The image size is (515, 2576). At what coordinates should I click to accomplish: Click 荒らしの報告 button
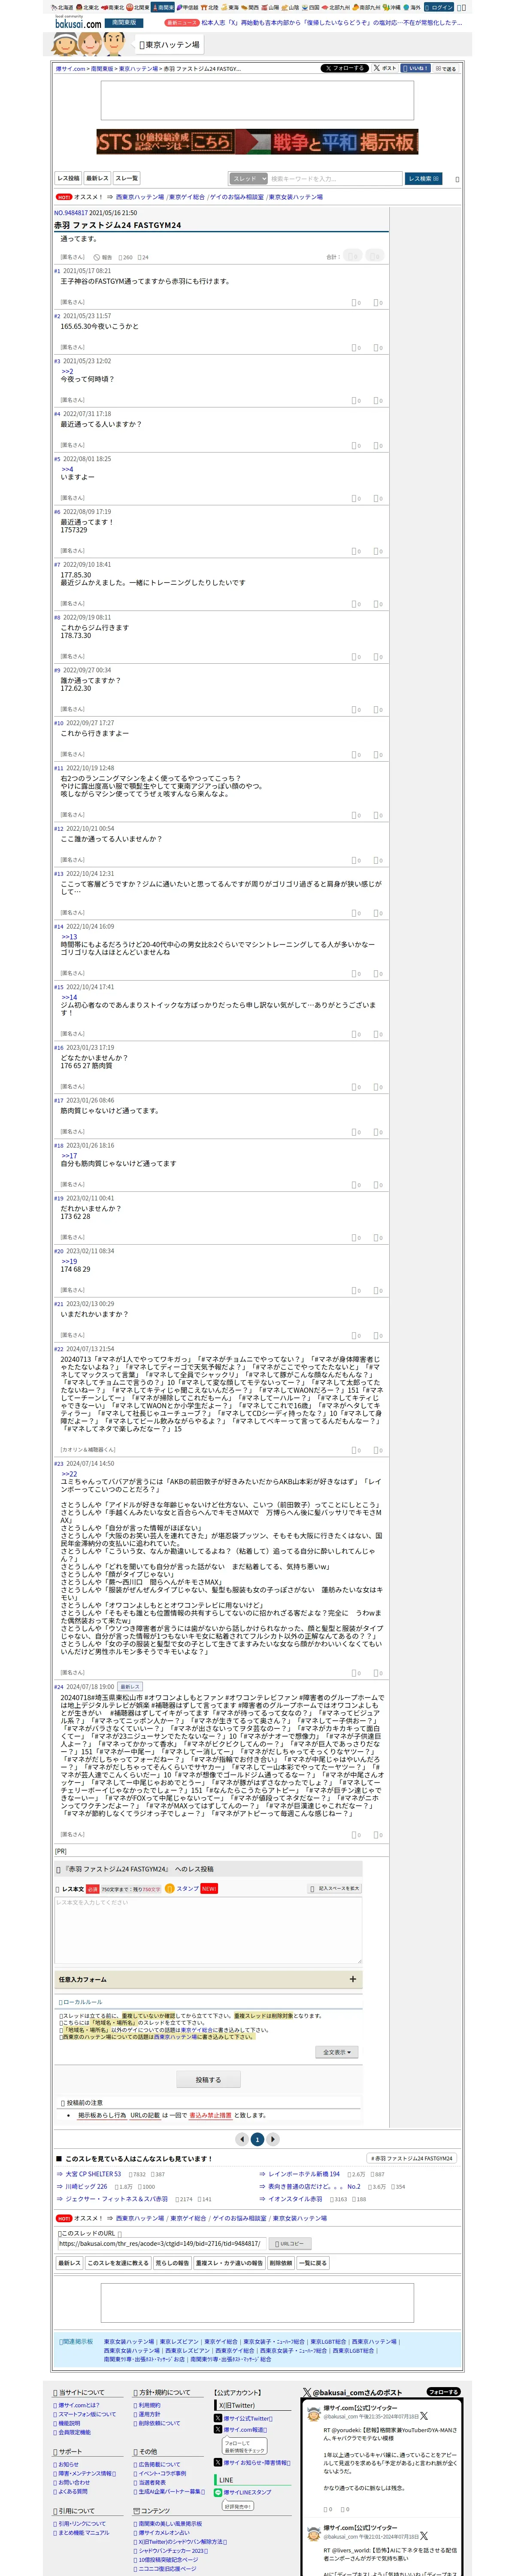click(173, 2263)
